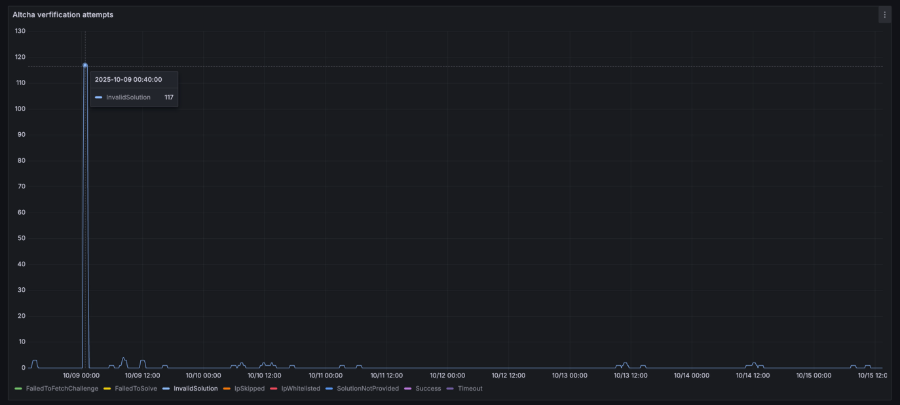The width and height of the screenshot is (900, 405).
Task: Click the Altcha verification attempts panel title
Action: [x=62, y=15]
